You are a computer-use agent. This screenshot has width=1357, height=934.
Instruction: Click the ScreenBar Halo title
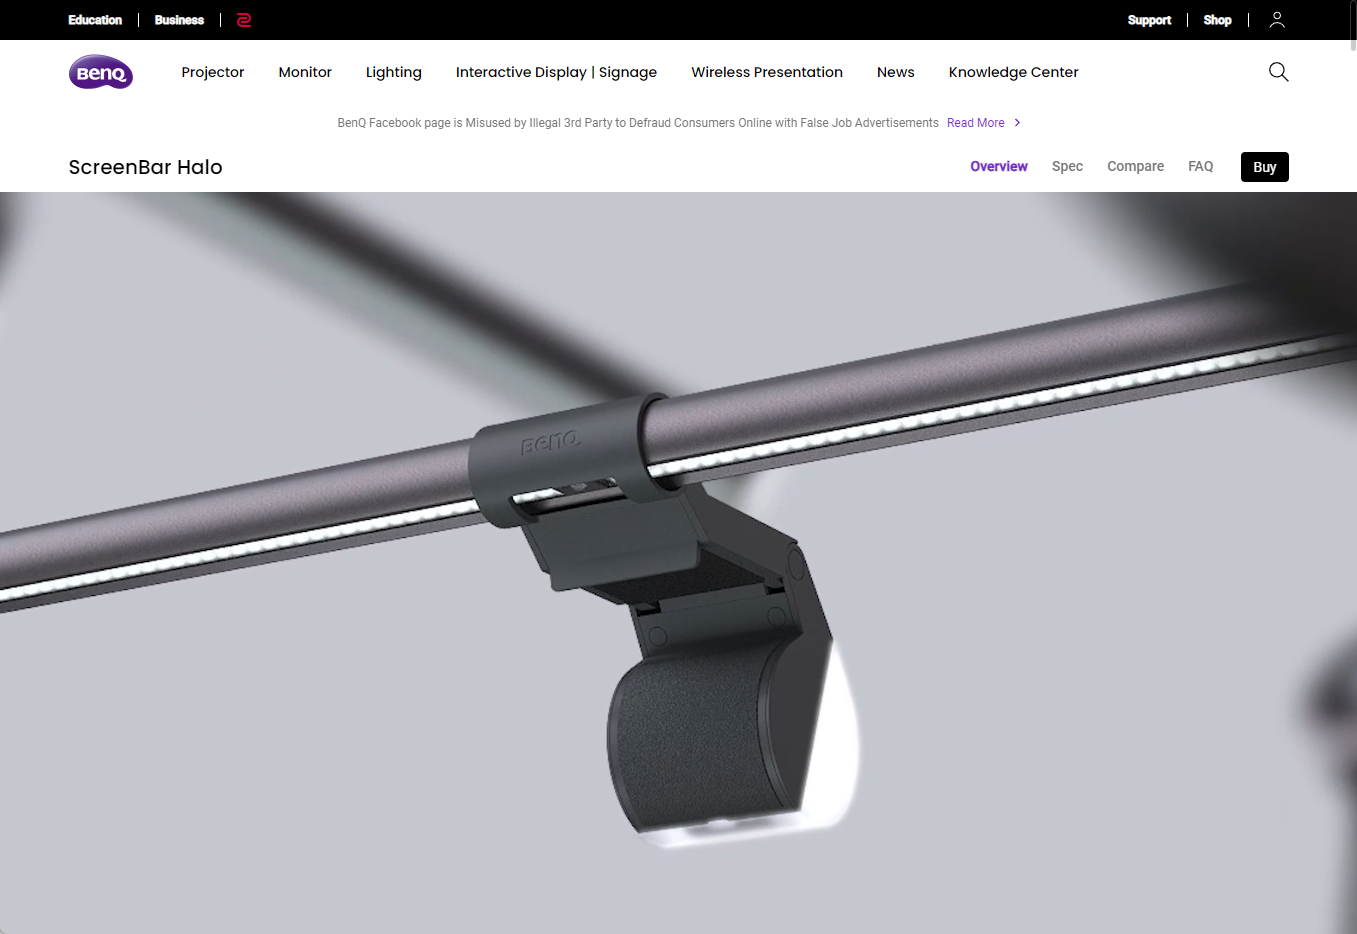click(146, 167)
